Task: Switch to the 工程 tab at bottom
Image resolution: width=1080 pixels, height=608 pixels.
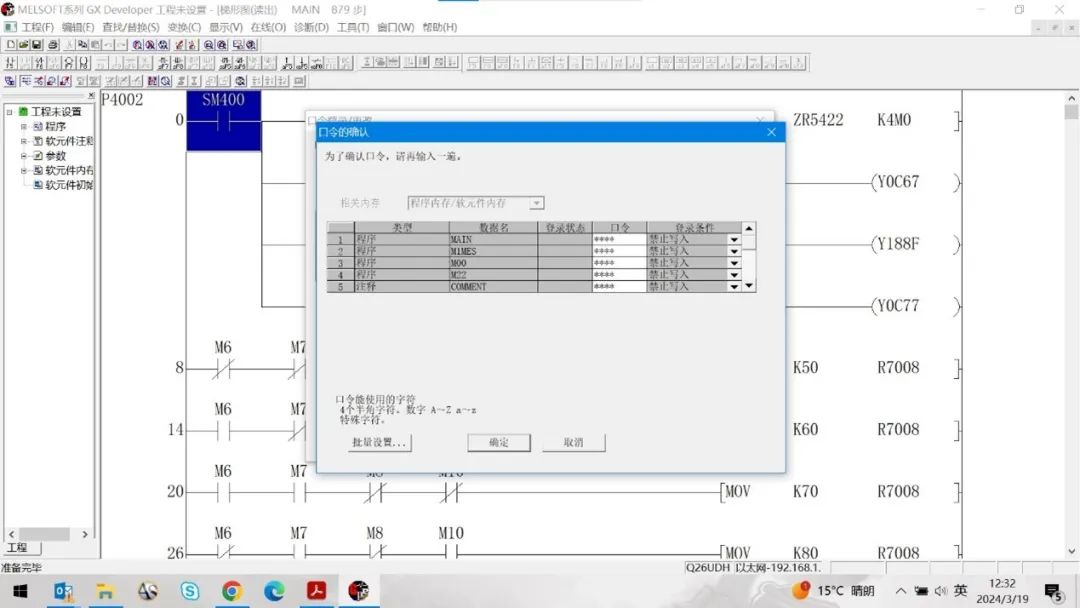Action: [17, 548]
